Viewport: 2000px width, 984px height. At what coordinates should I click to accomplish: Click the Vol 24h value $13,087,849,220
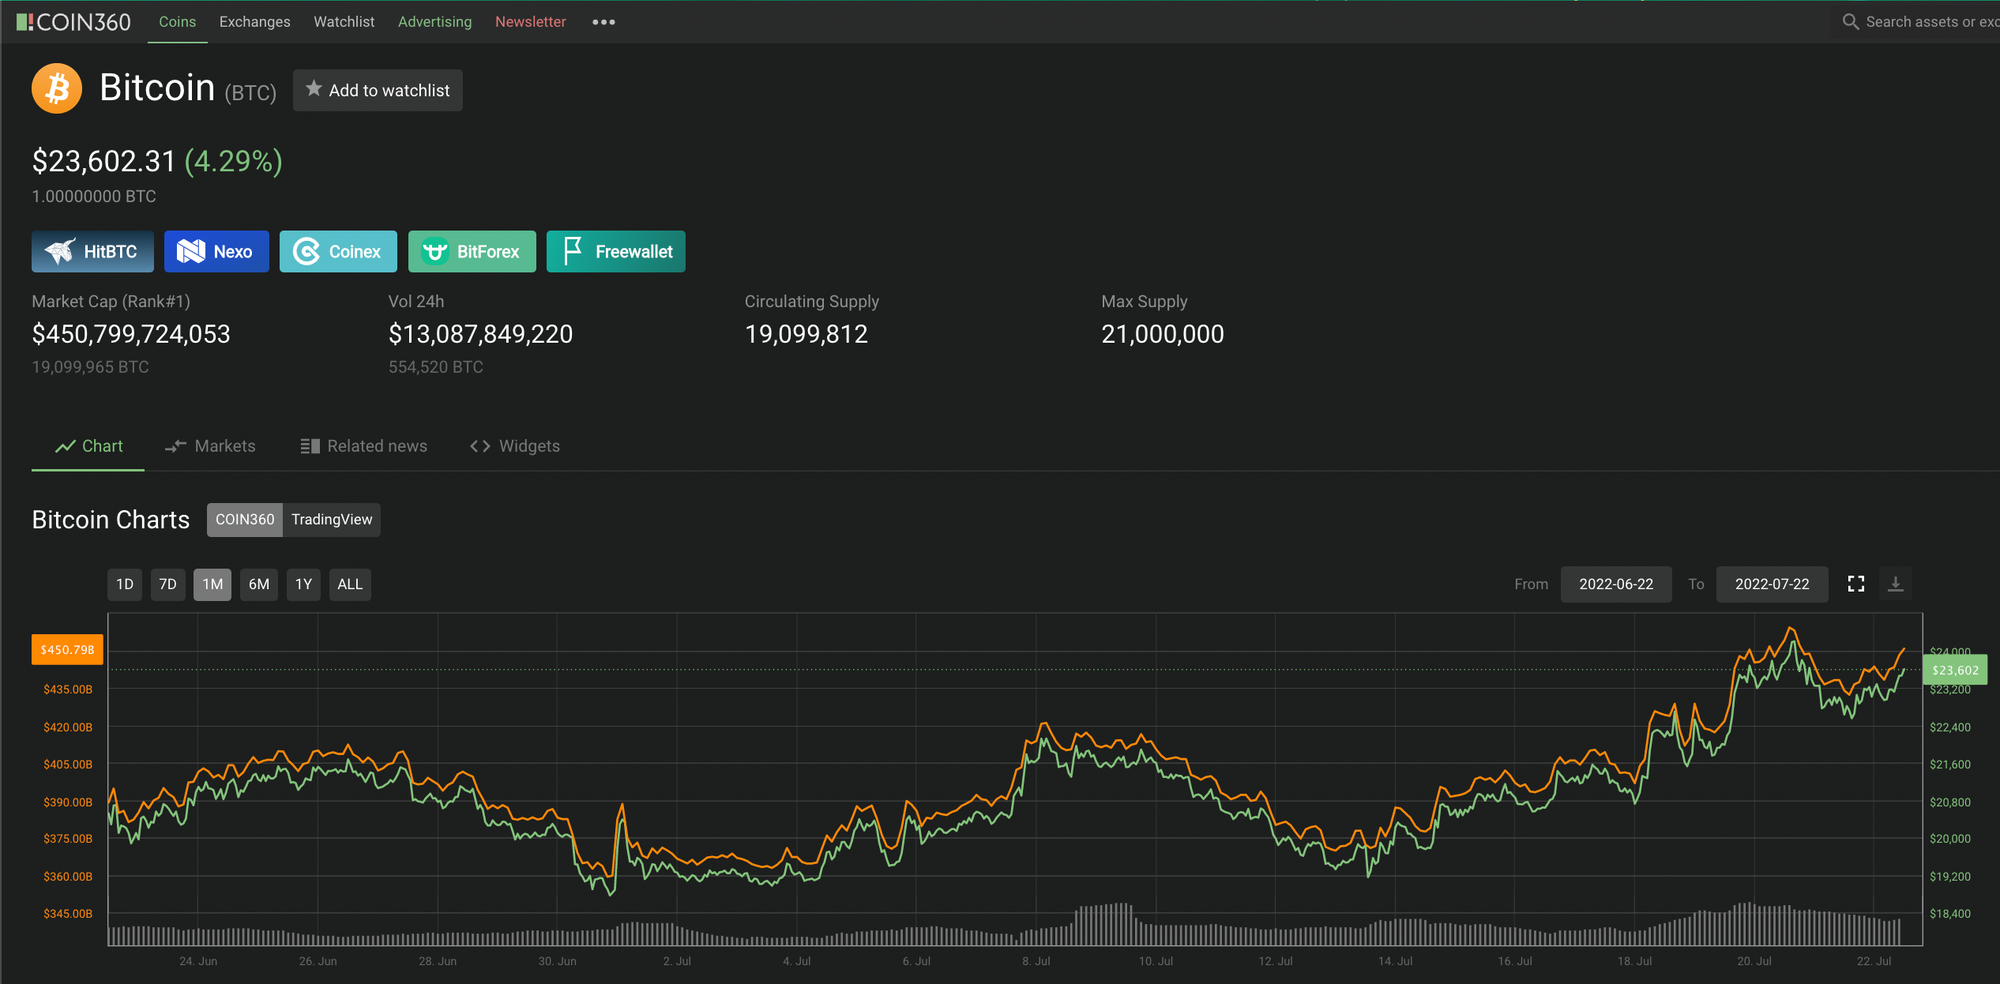[x=481, y=334]
